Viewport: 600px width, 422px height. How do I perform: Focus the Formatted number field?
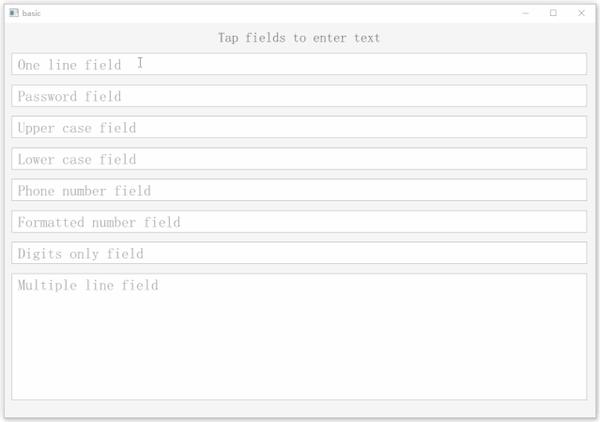(299, 222)
